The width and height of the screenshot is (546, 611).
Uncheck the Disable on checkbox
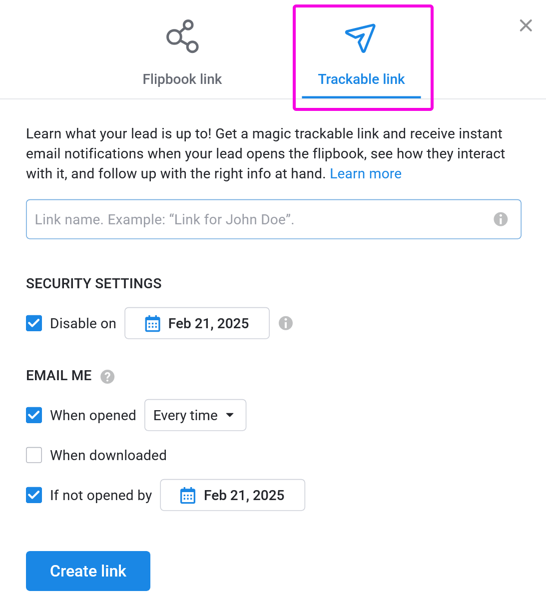point(34,323)
